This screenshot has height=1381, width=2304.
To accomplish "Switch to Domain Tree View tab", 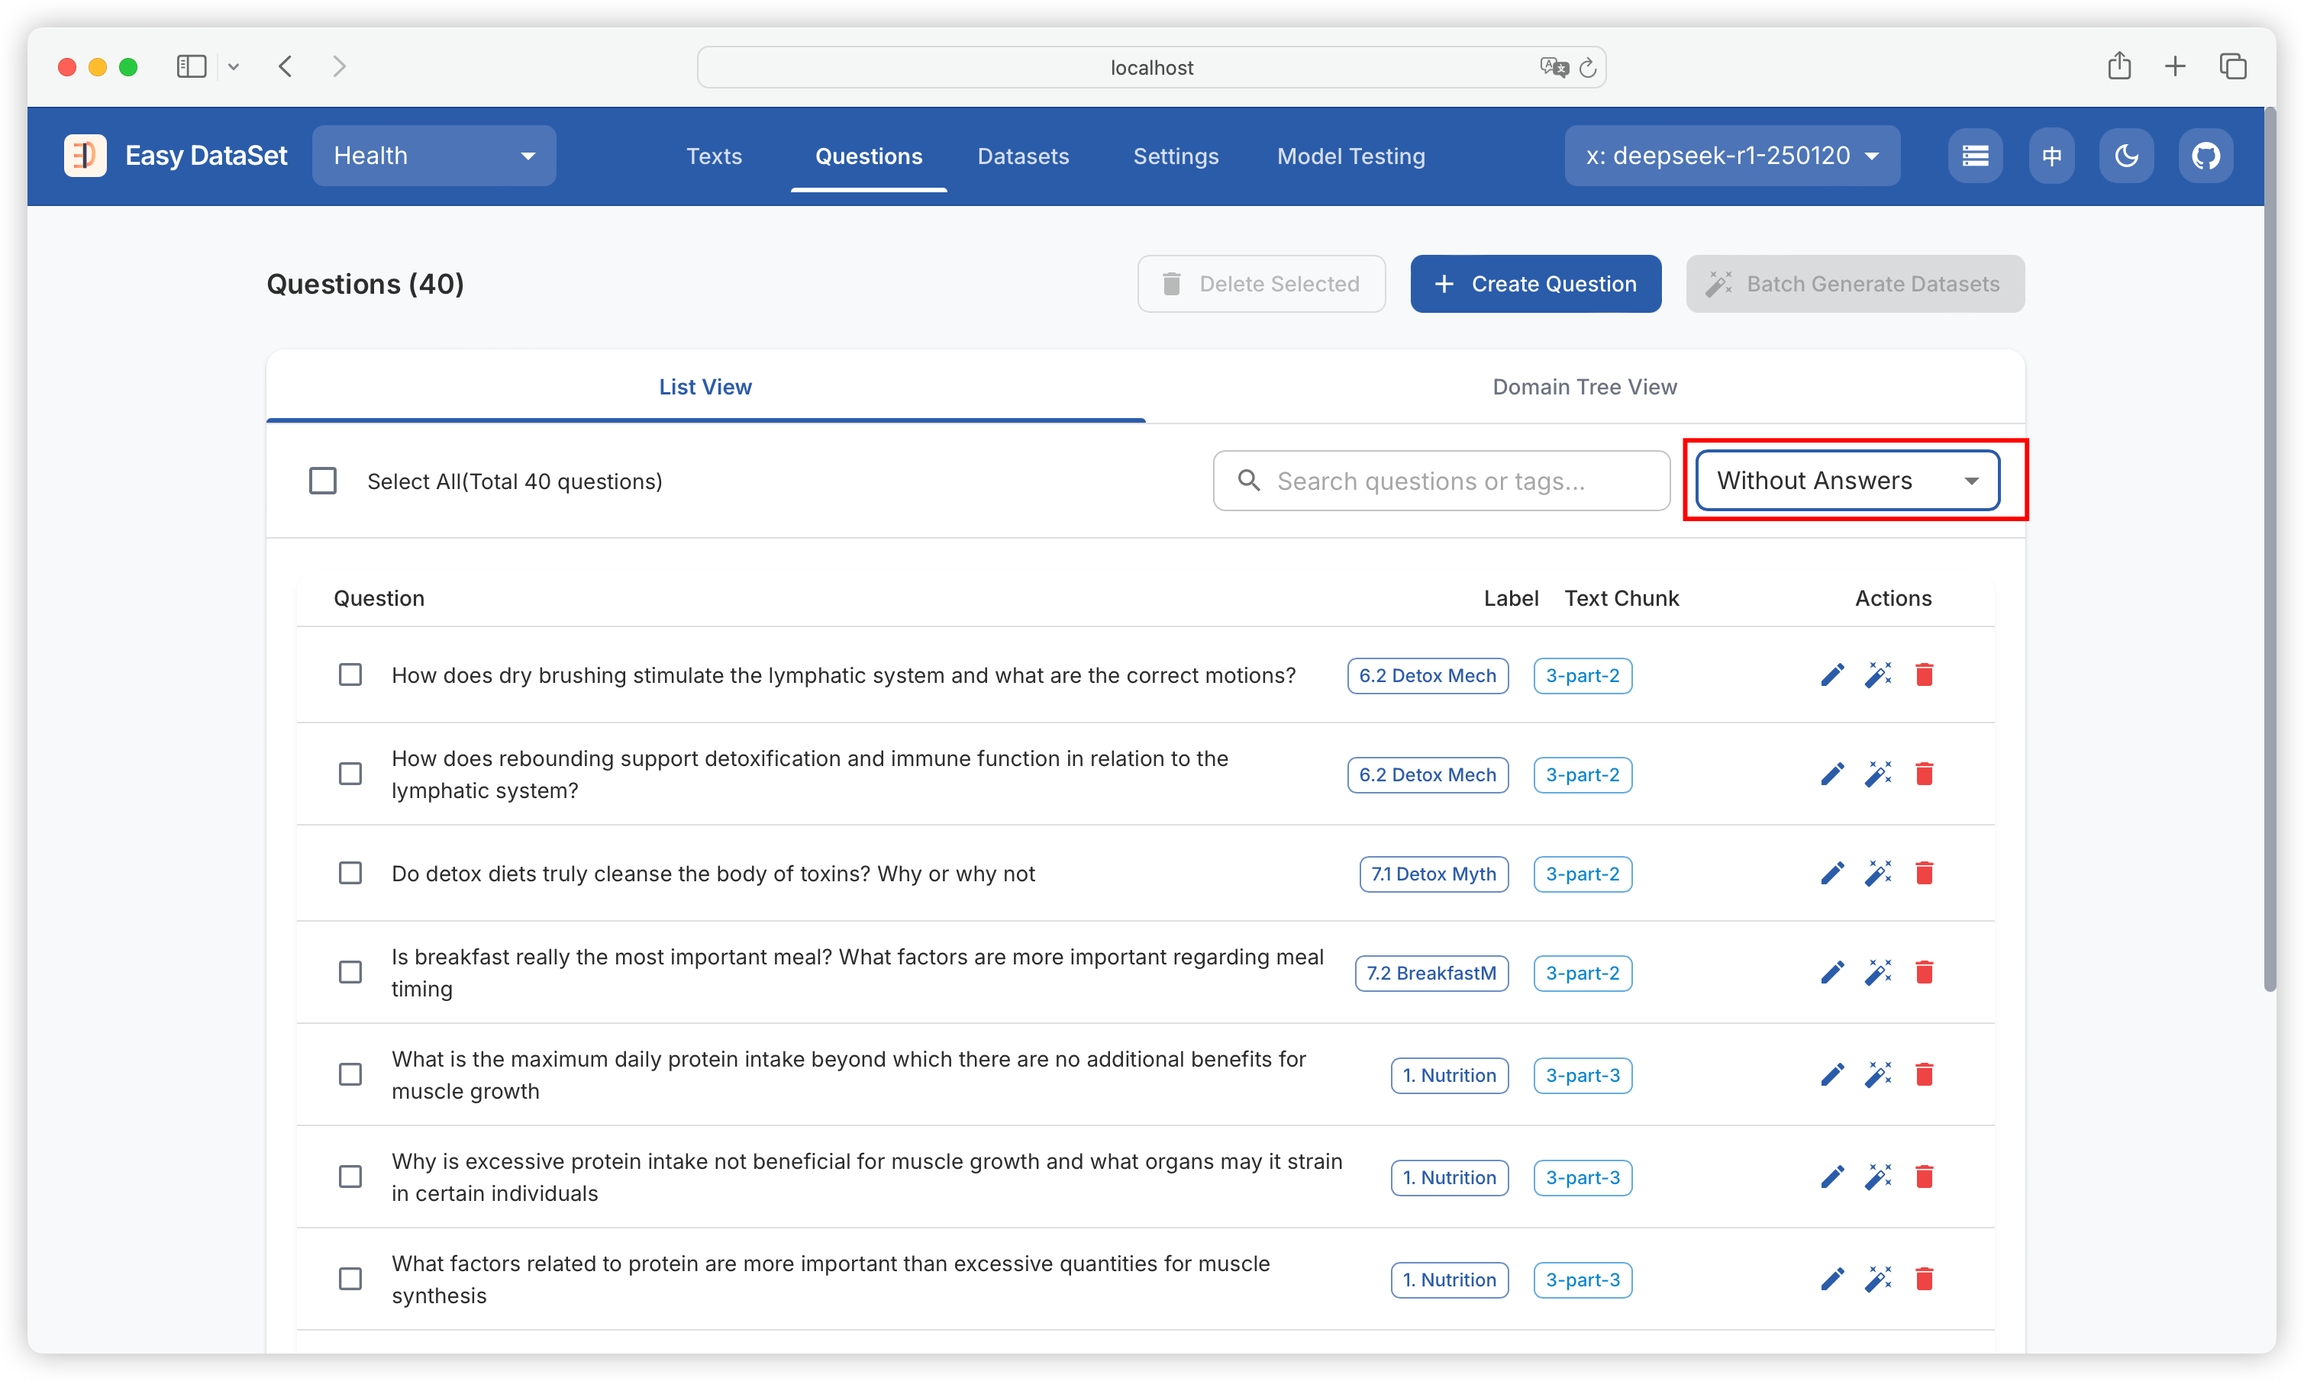I will pos(1584,387).
